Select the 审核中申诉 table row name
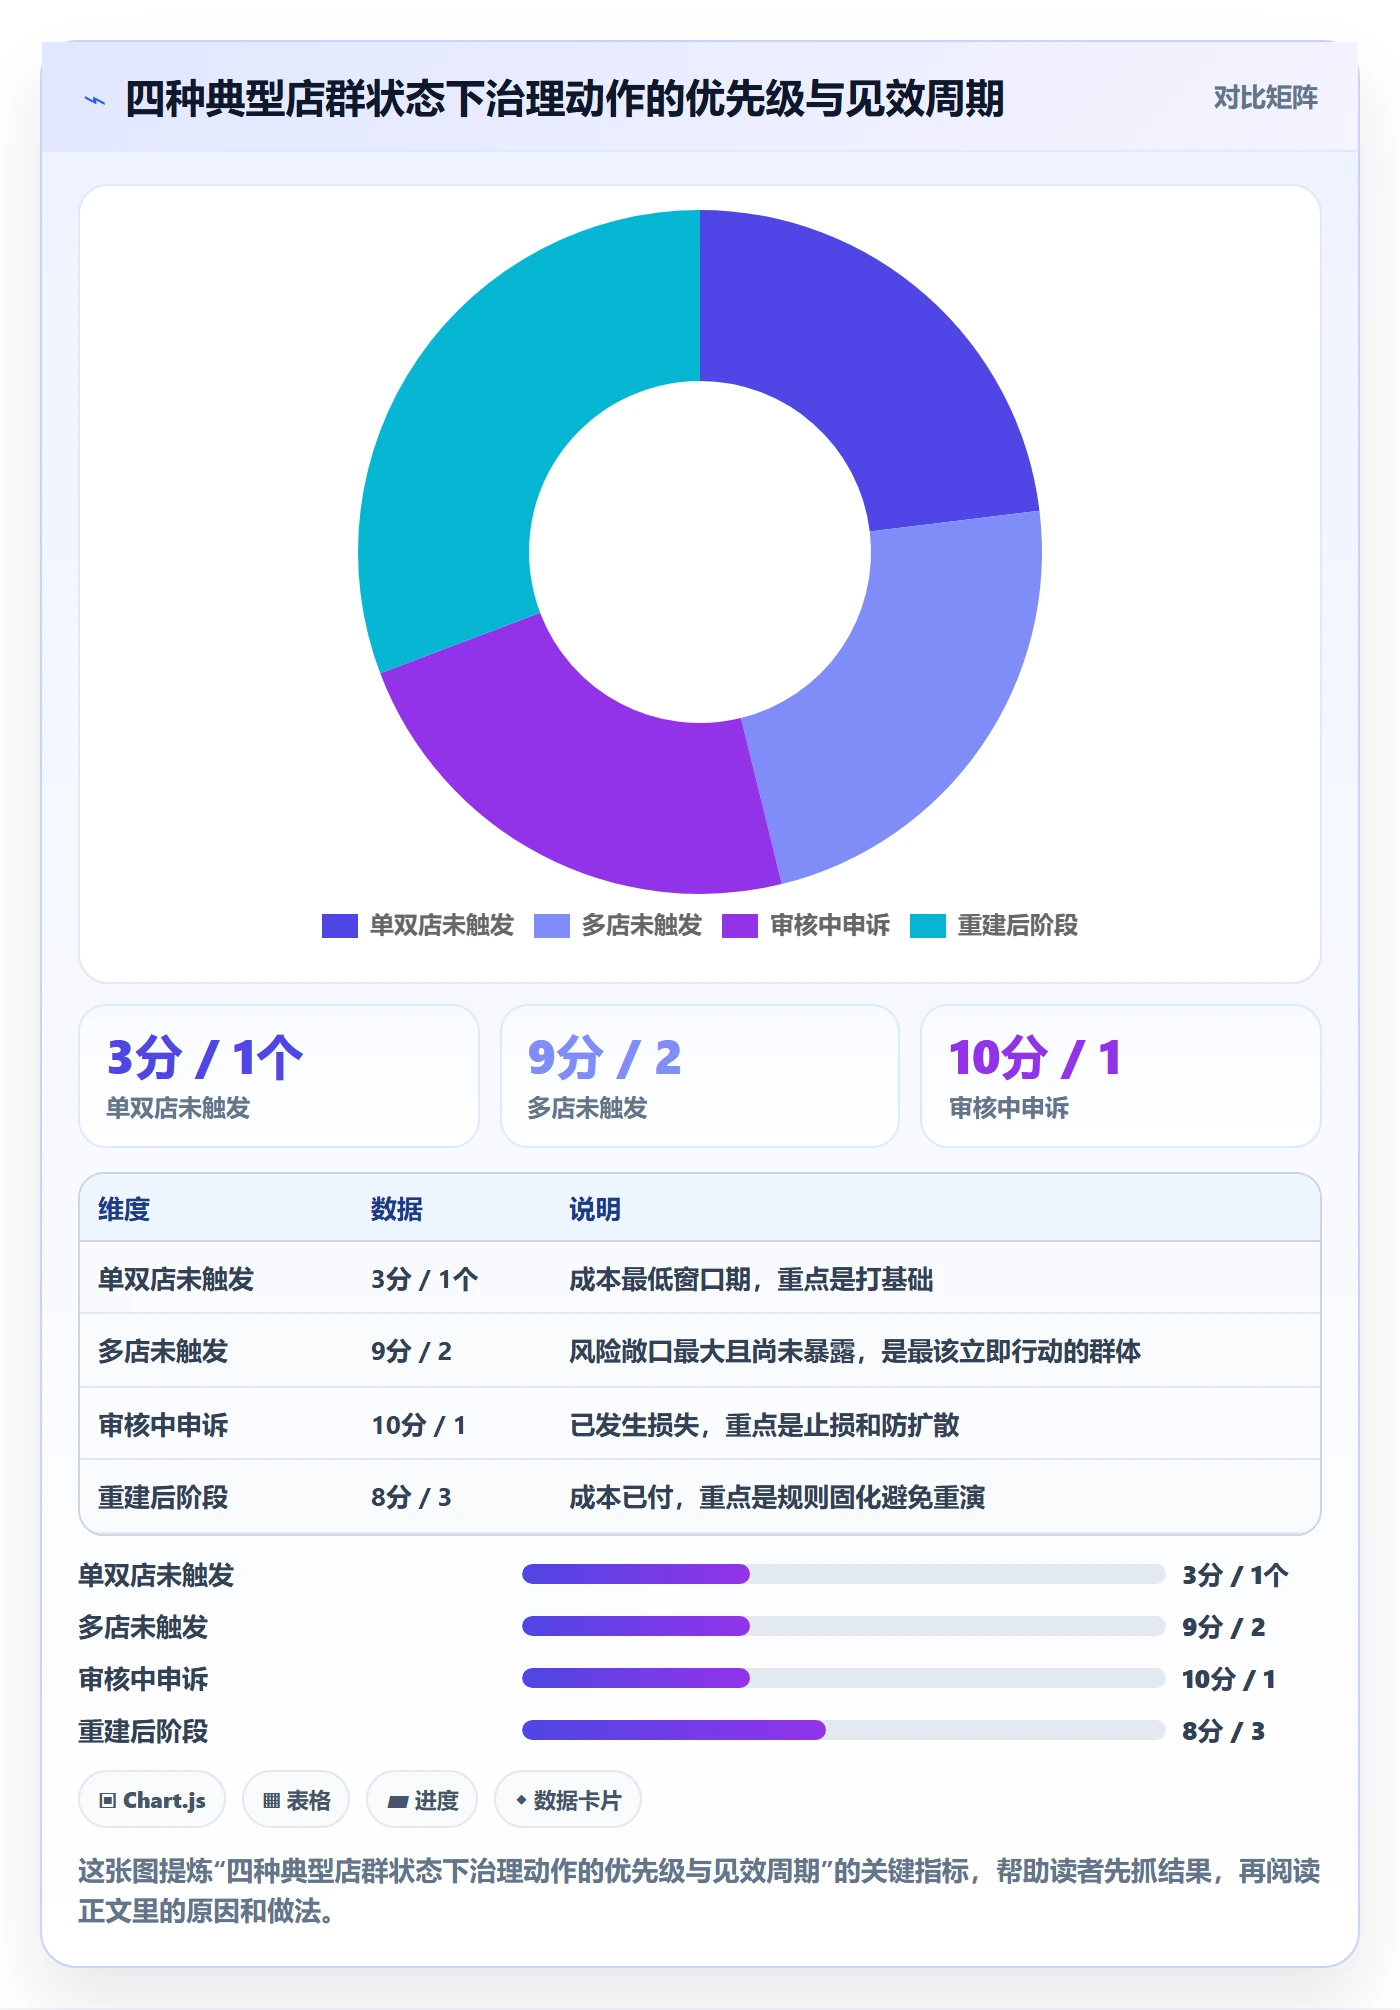 pos(163,1425)
